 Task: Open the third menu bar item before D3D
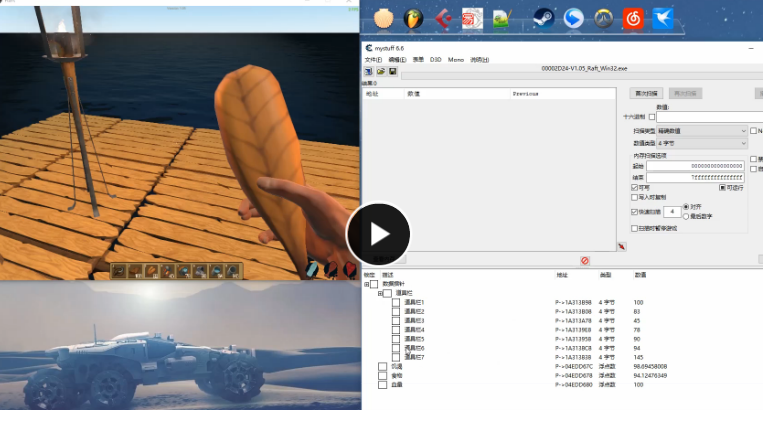(x=418, y=60)
